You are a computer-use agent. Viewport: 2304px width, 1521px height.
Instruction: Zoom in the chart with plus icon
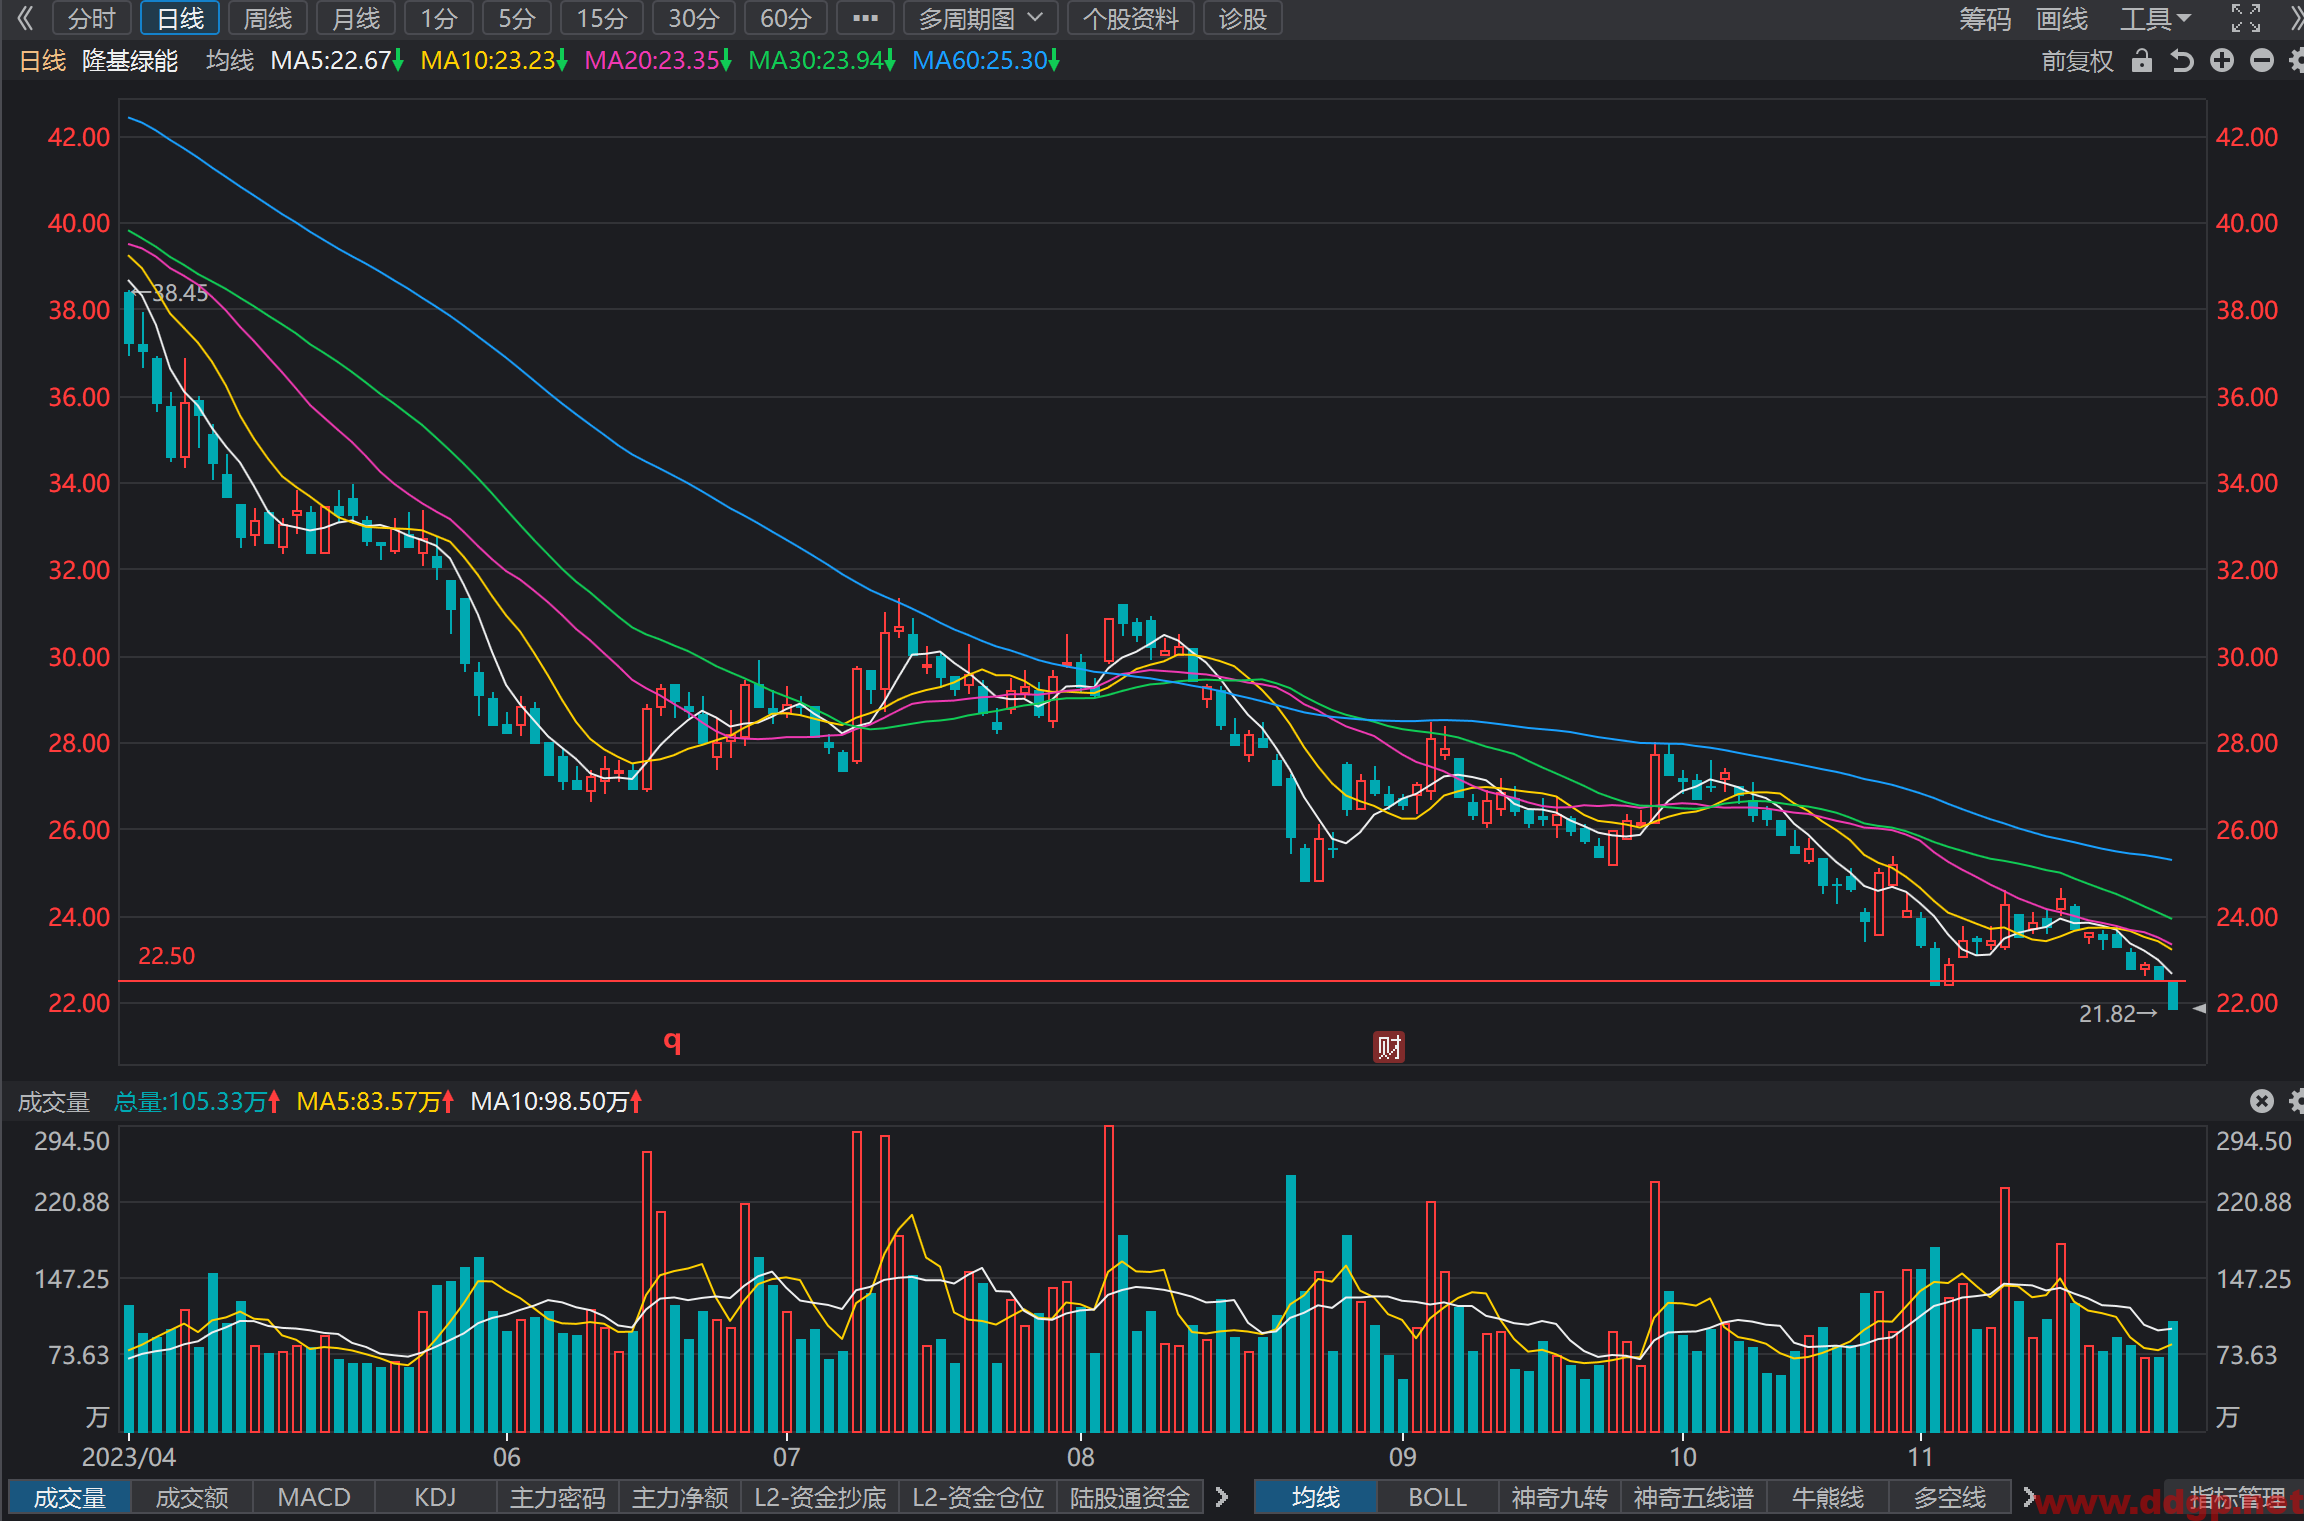pos(2222,61)
